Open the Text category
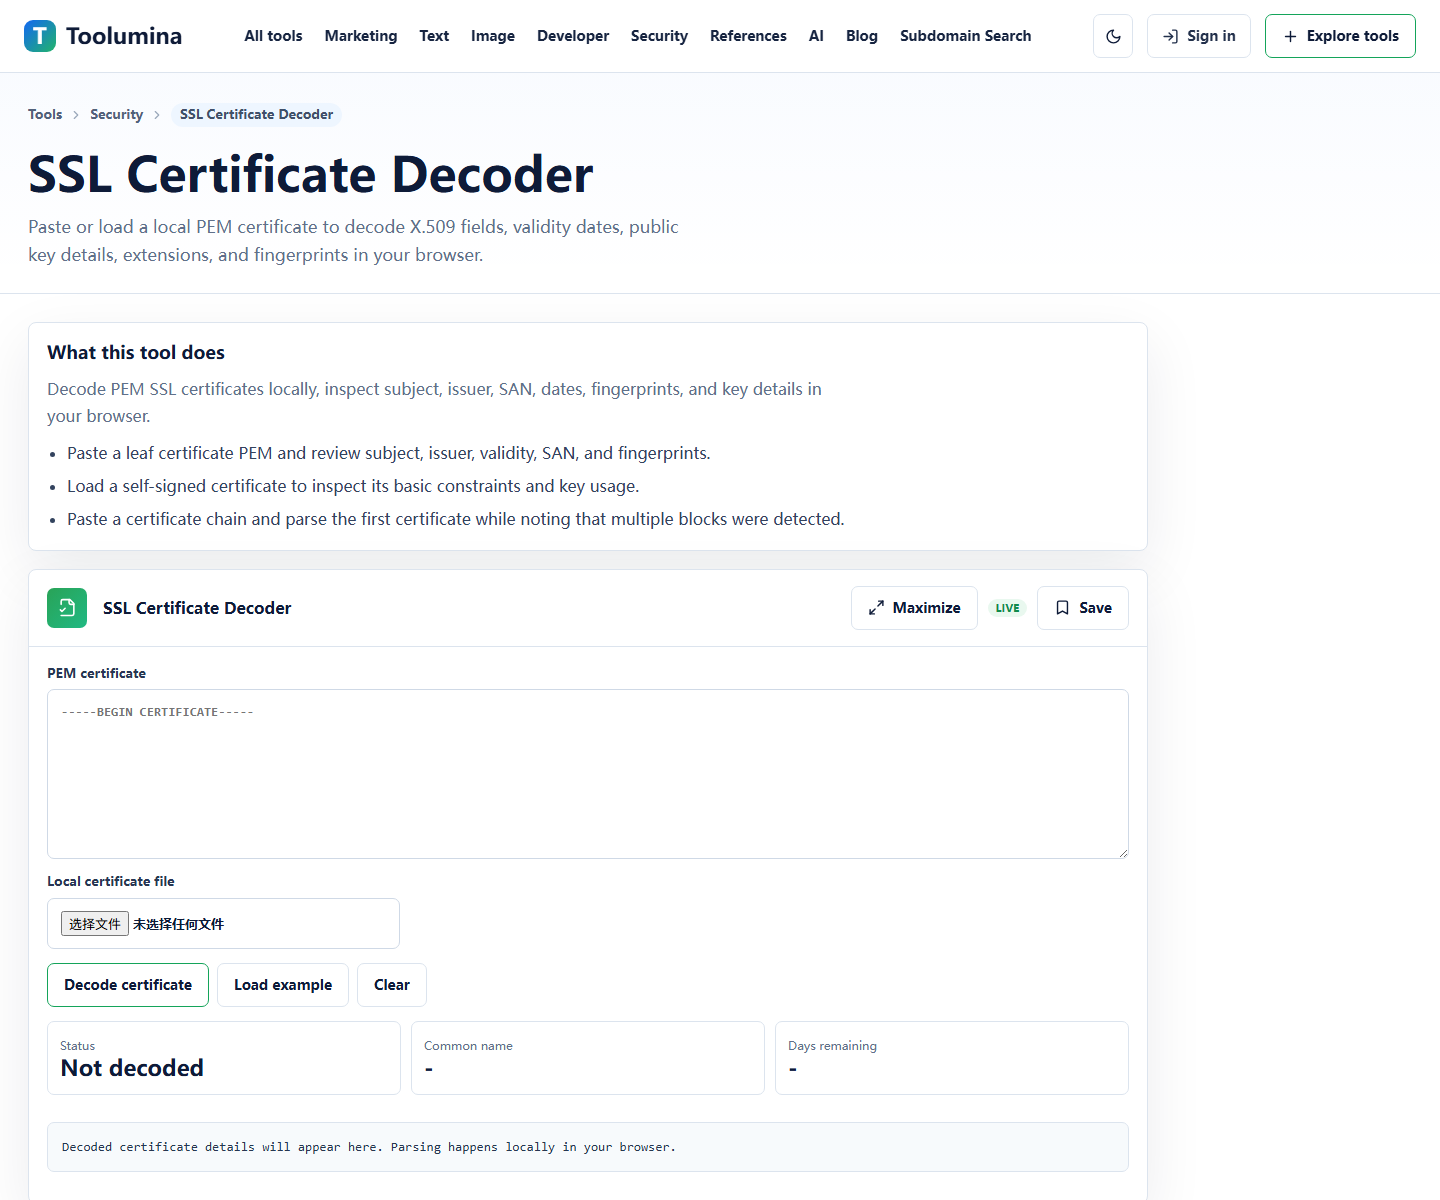 click(434, 36)
